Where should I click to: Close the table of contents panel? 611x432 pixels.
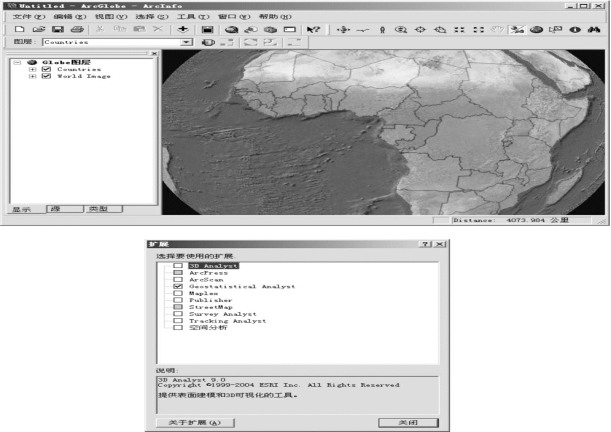(154, 53)
